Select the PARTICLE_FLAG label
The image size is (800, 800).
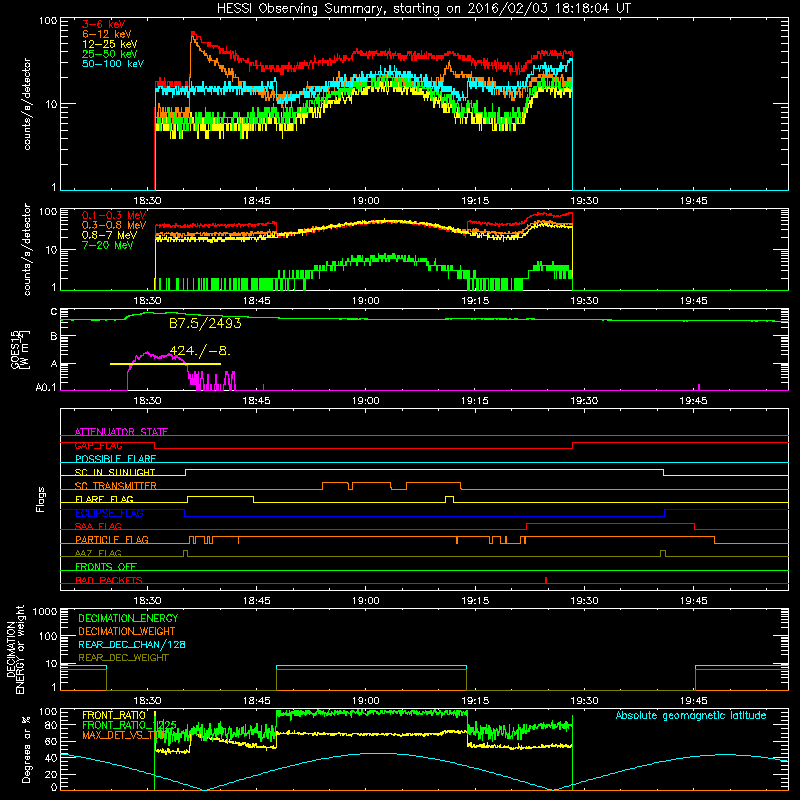point(112,539)
